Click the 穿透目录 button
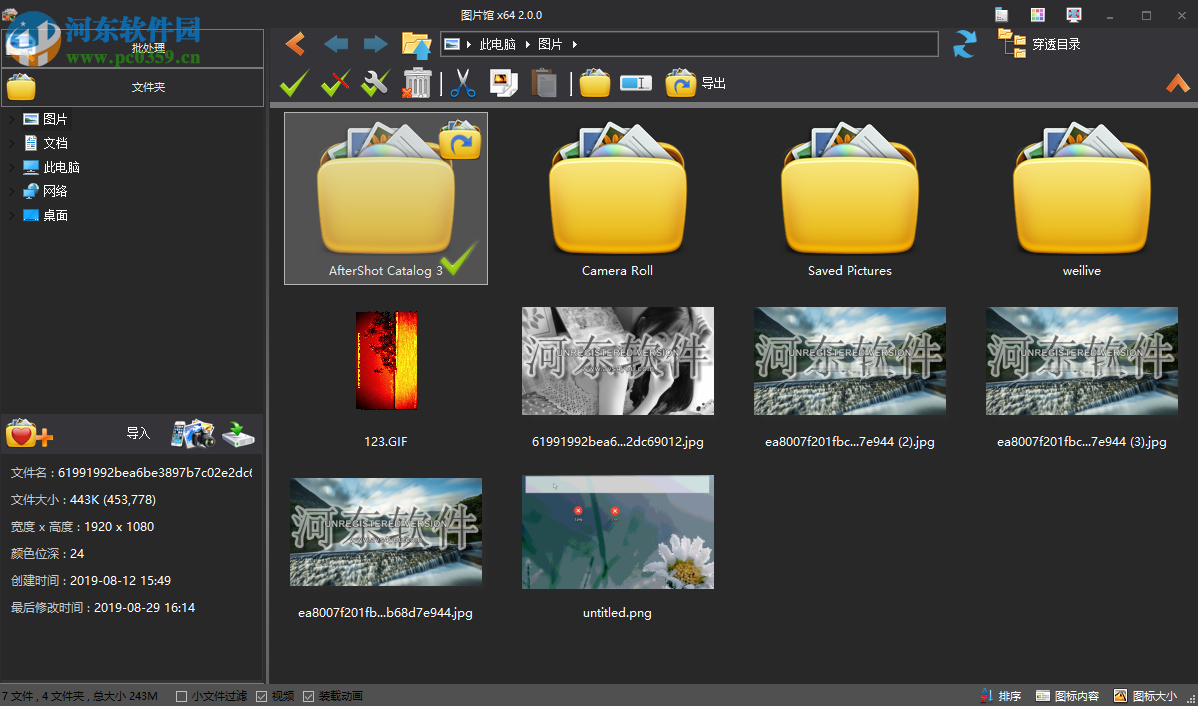 point(1040,44)
